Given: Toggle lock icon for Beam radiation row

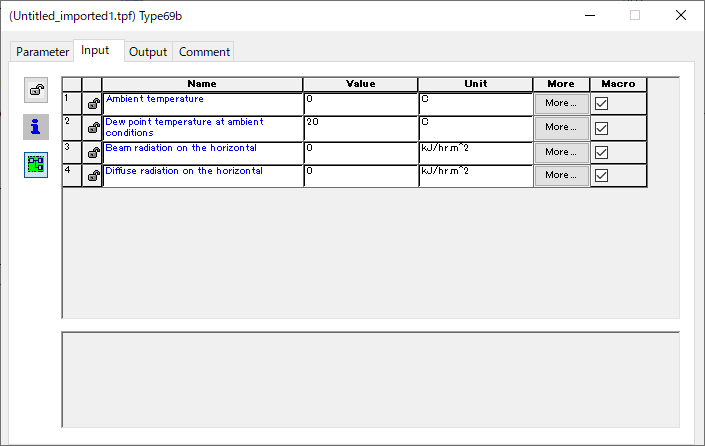Looking at the screenshot, I should (93, 153).
